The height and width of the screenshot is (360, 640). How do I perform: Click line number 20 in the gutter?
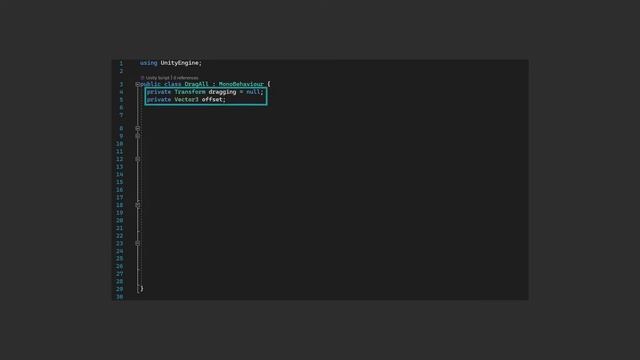pyautogui.click(x=120, y=220)
